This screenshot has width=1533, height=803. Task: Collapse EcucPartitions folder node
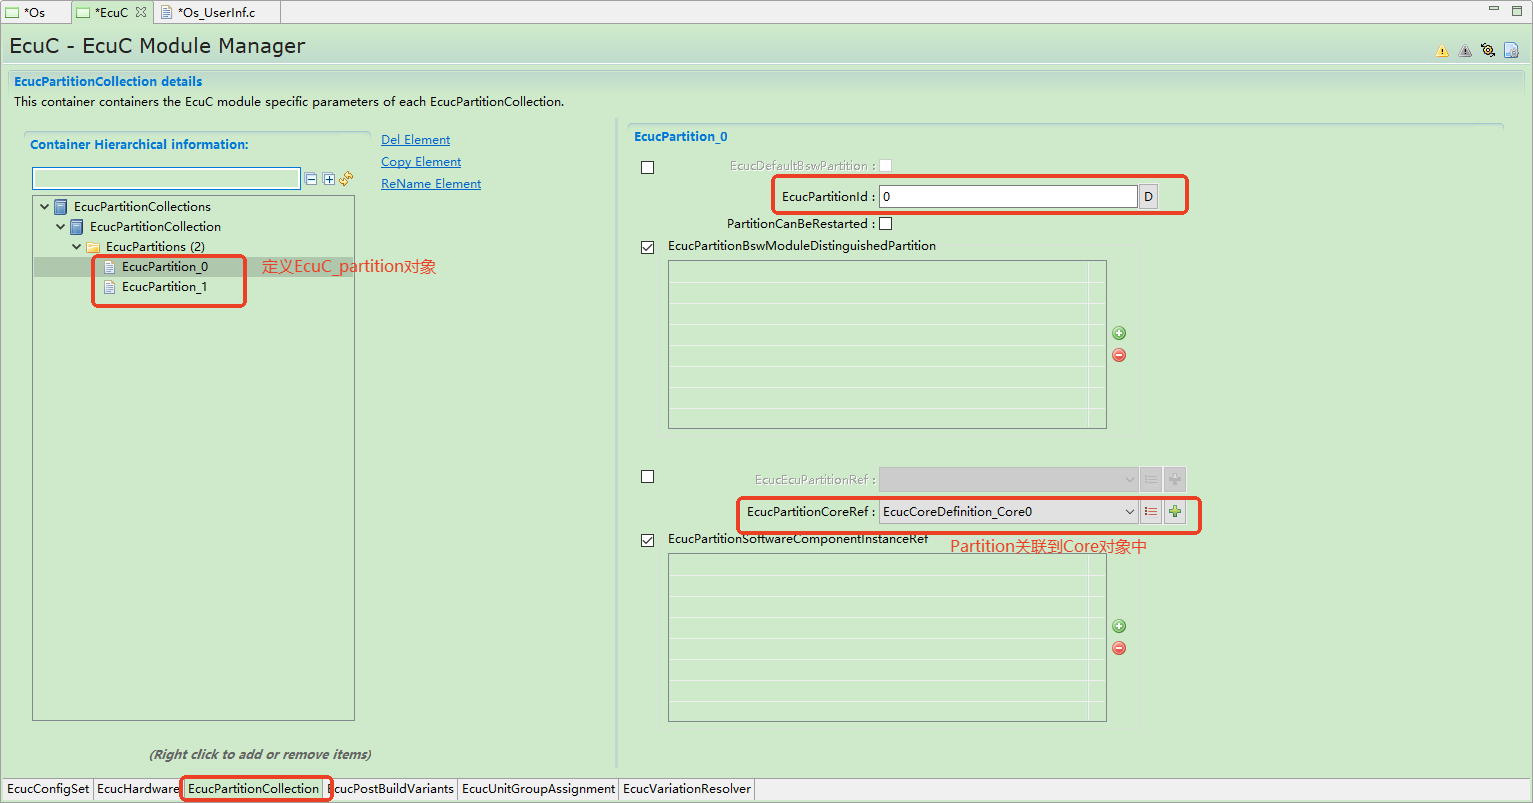(77, 247)
